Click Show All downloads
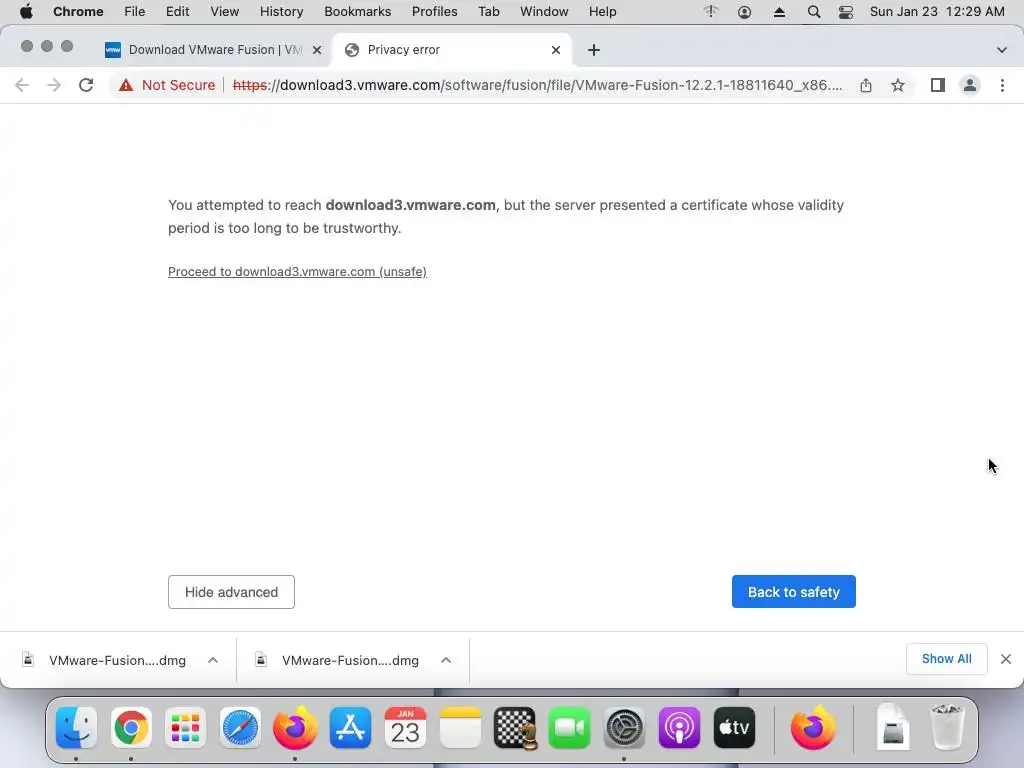This screenshot has width=1024, height=768. pos(946,659)
